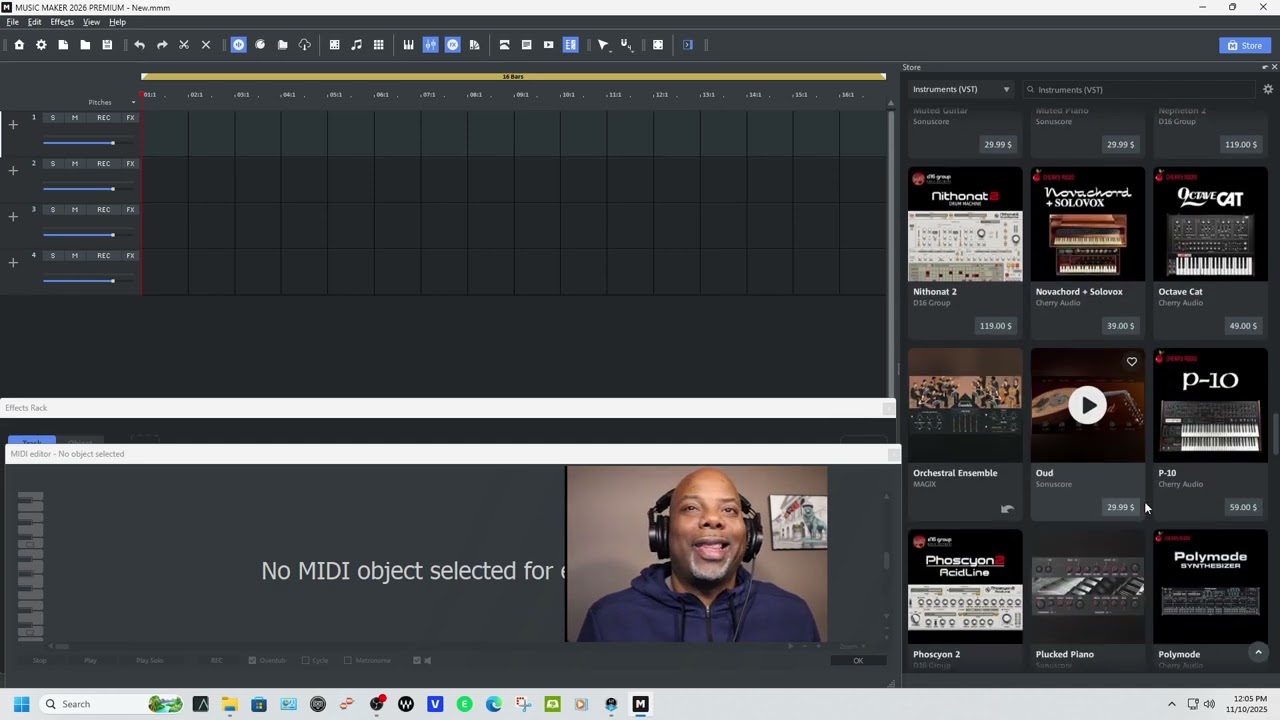
Task: Expand the Pitches dropdown above the tracks
Action: coord(133,102)
